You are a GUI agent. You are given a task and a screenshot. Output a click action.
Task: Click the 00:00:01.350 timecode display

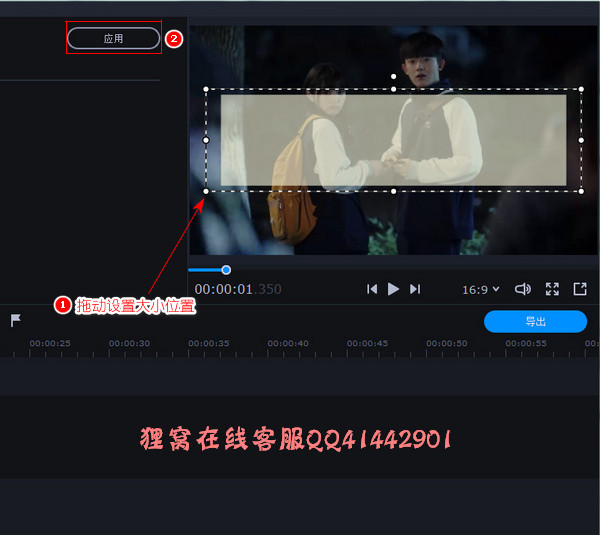tap(238, 289)
